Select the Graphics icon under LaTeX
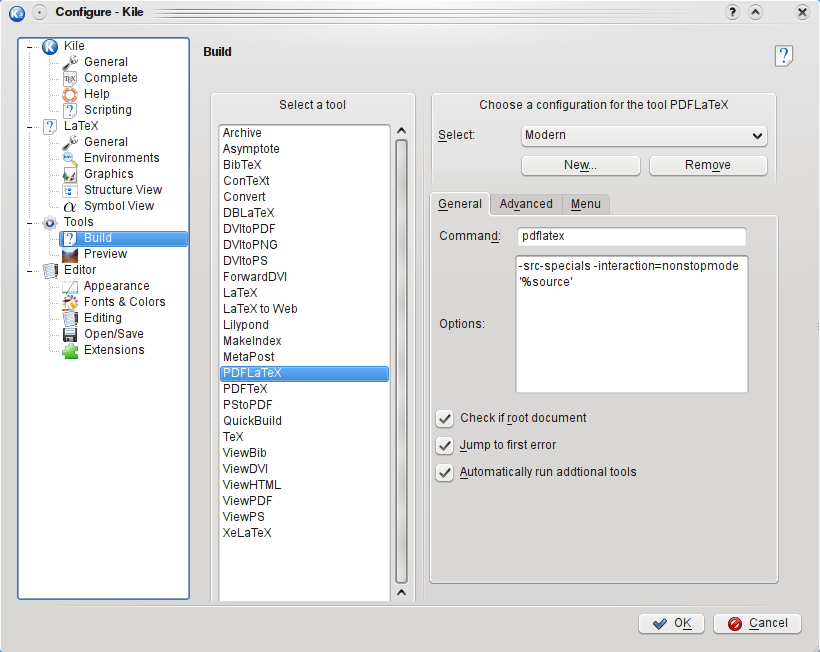820x652 pixels. coord(70,174)
